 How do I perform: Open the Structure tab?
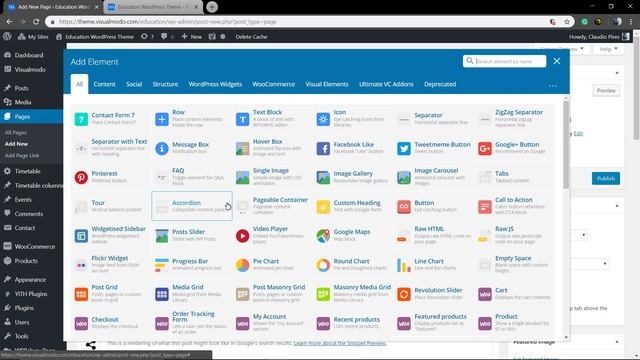click(x=165, y=84)
